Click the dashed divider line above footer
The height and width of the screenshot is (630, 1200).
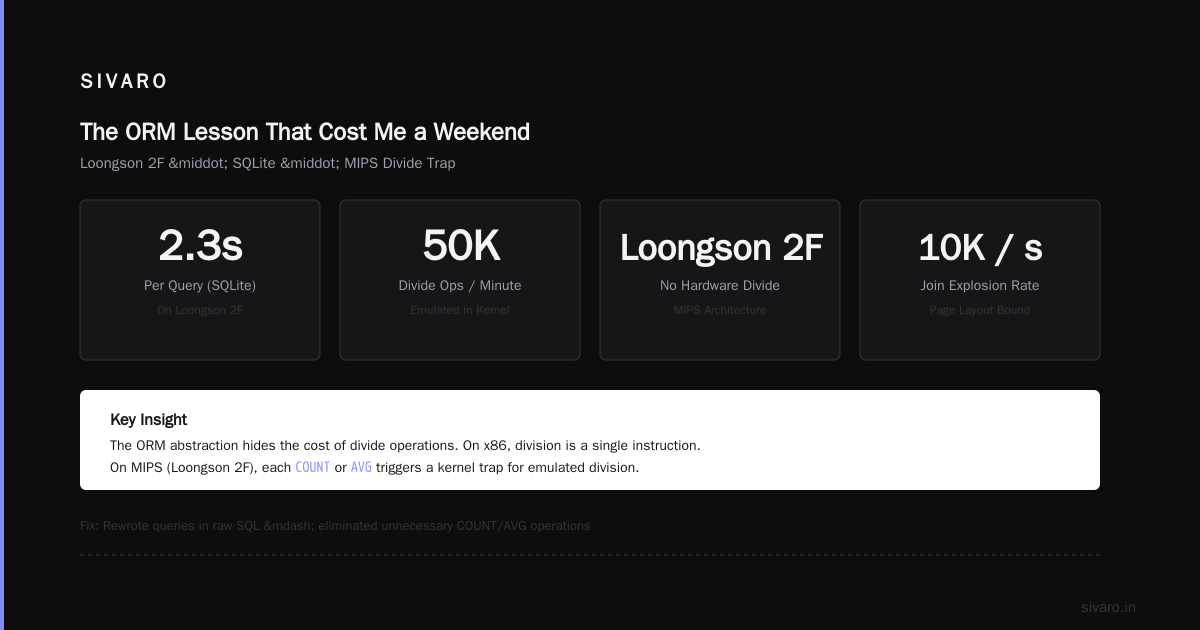click(x=590, y=555)
